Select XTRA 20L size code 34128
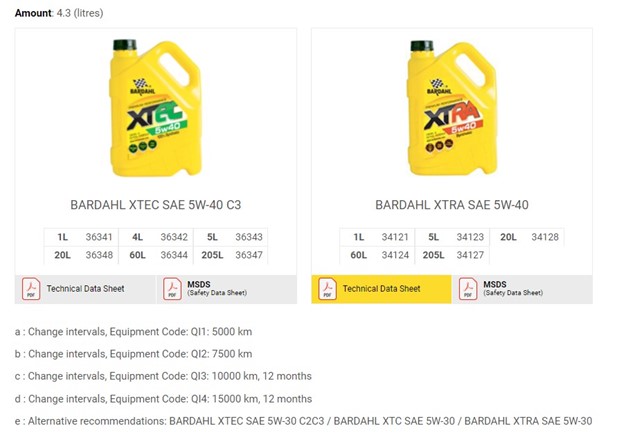This screenshot has width=642, height=444. [545, 237]
